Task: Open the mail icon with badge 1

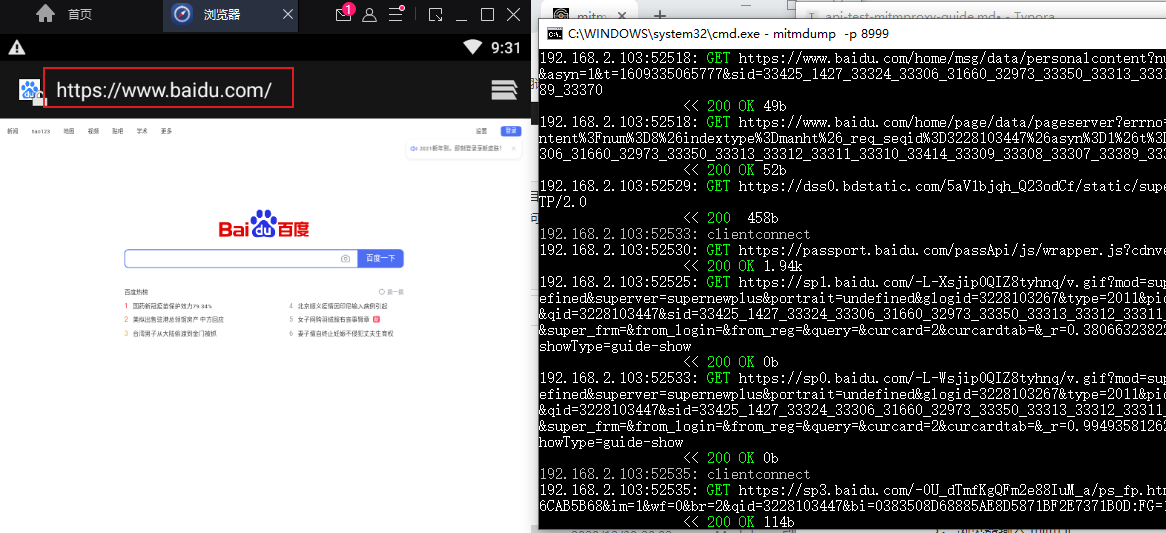Action: pos(344,15)
